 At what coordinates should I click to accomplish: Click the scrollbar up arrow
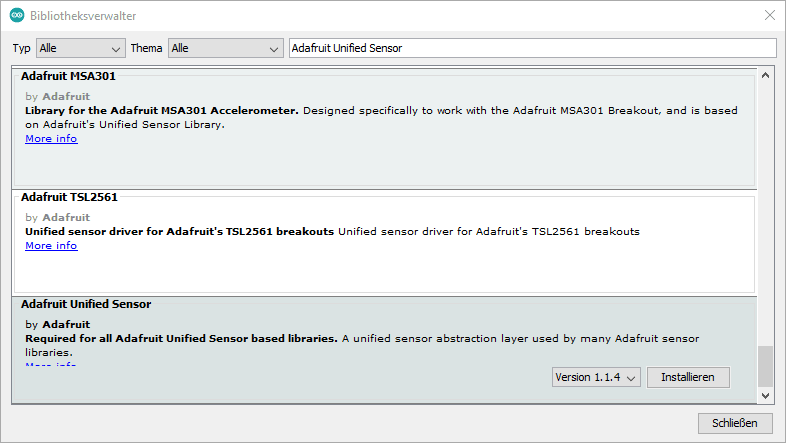click(x=766, y=75)
